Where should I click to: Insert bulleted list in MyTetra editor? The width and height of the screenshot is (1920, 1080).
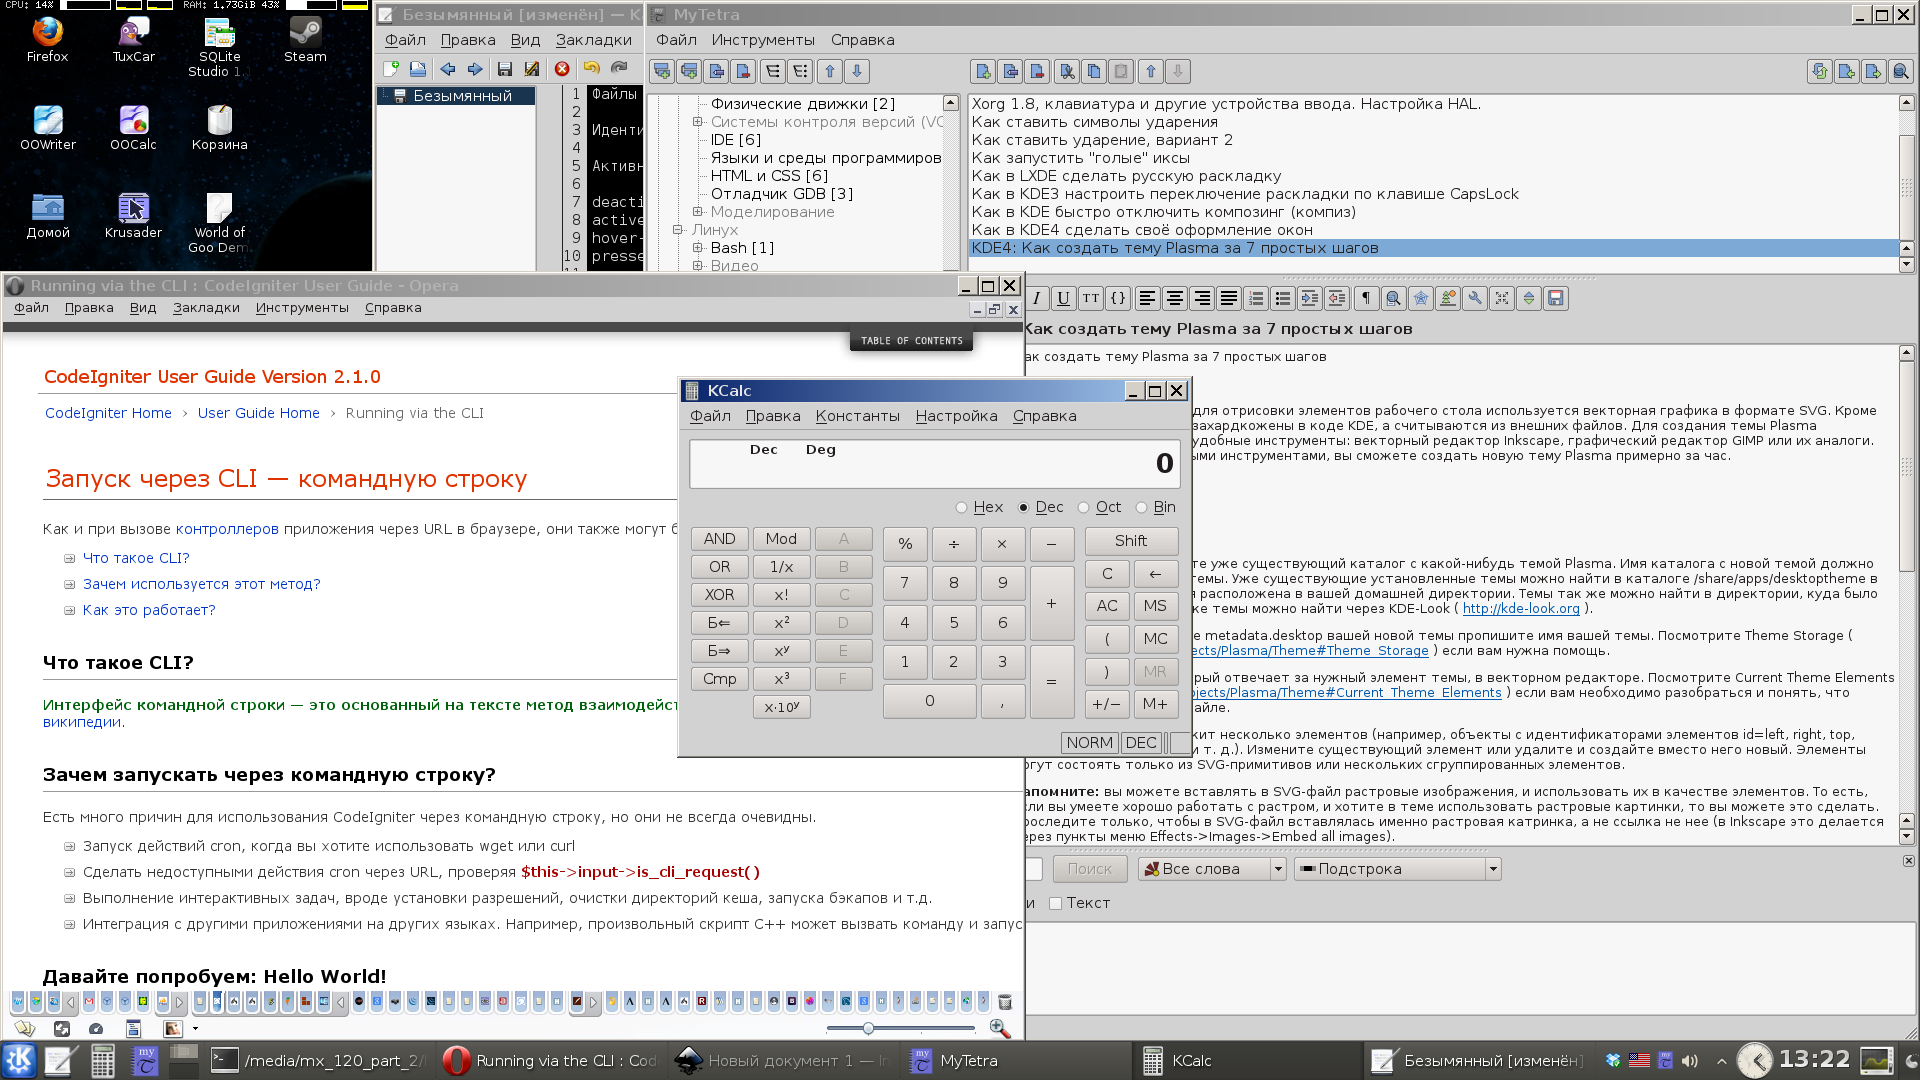pos(1283,298)
